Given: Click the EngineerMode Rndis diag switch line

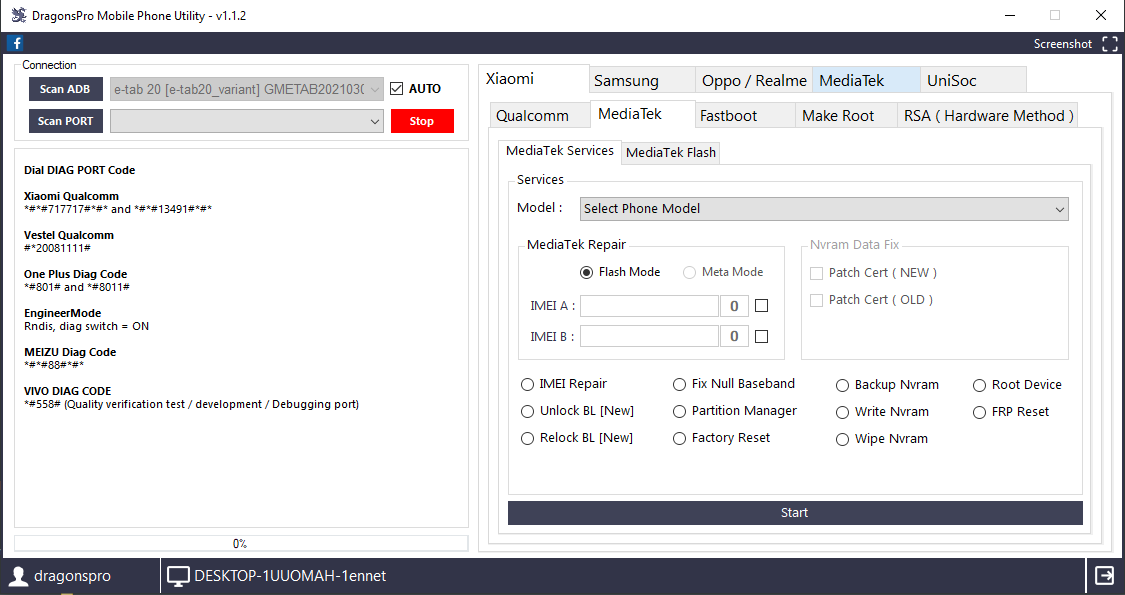Looking at the screenshot, I should pyautogui.click(x=86, y=327).
